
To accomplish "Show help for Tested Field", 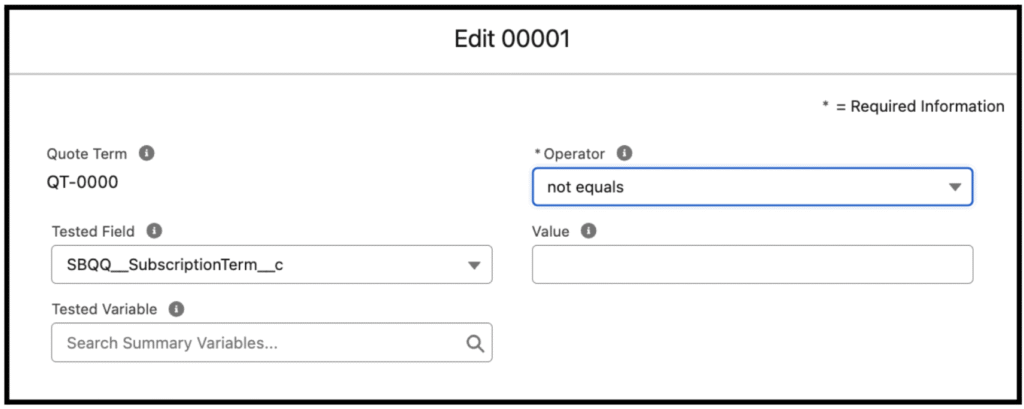I will click(155, 231).
